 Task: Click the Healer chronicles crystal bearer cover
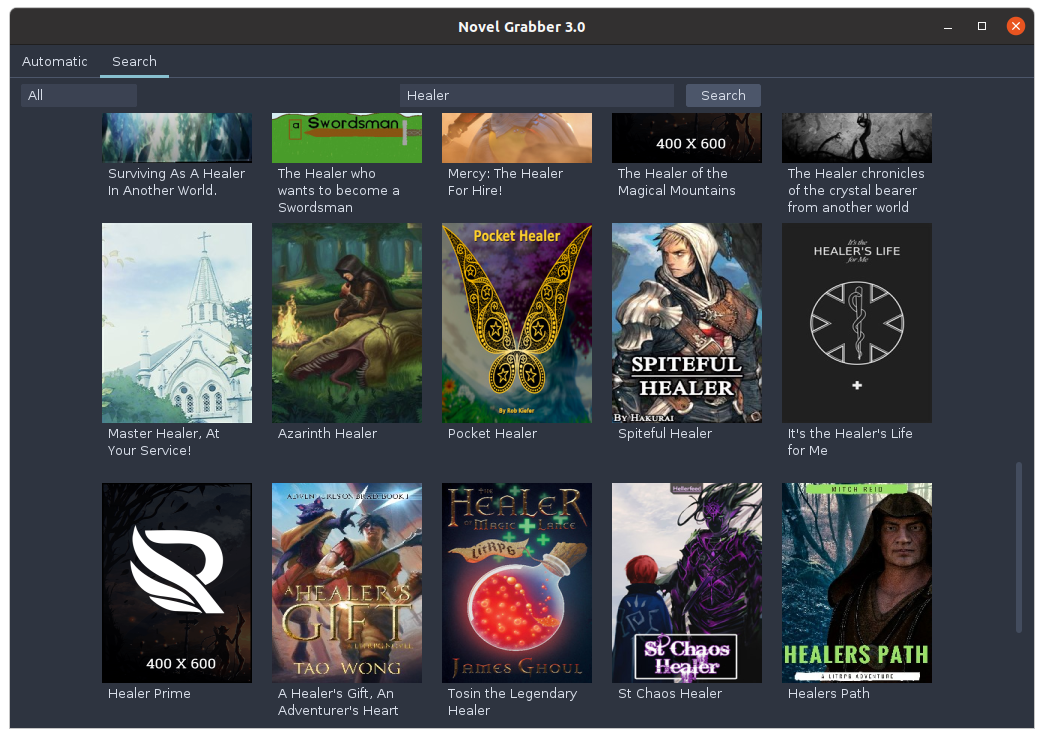(x=857, y=138)
